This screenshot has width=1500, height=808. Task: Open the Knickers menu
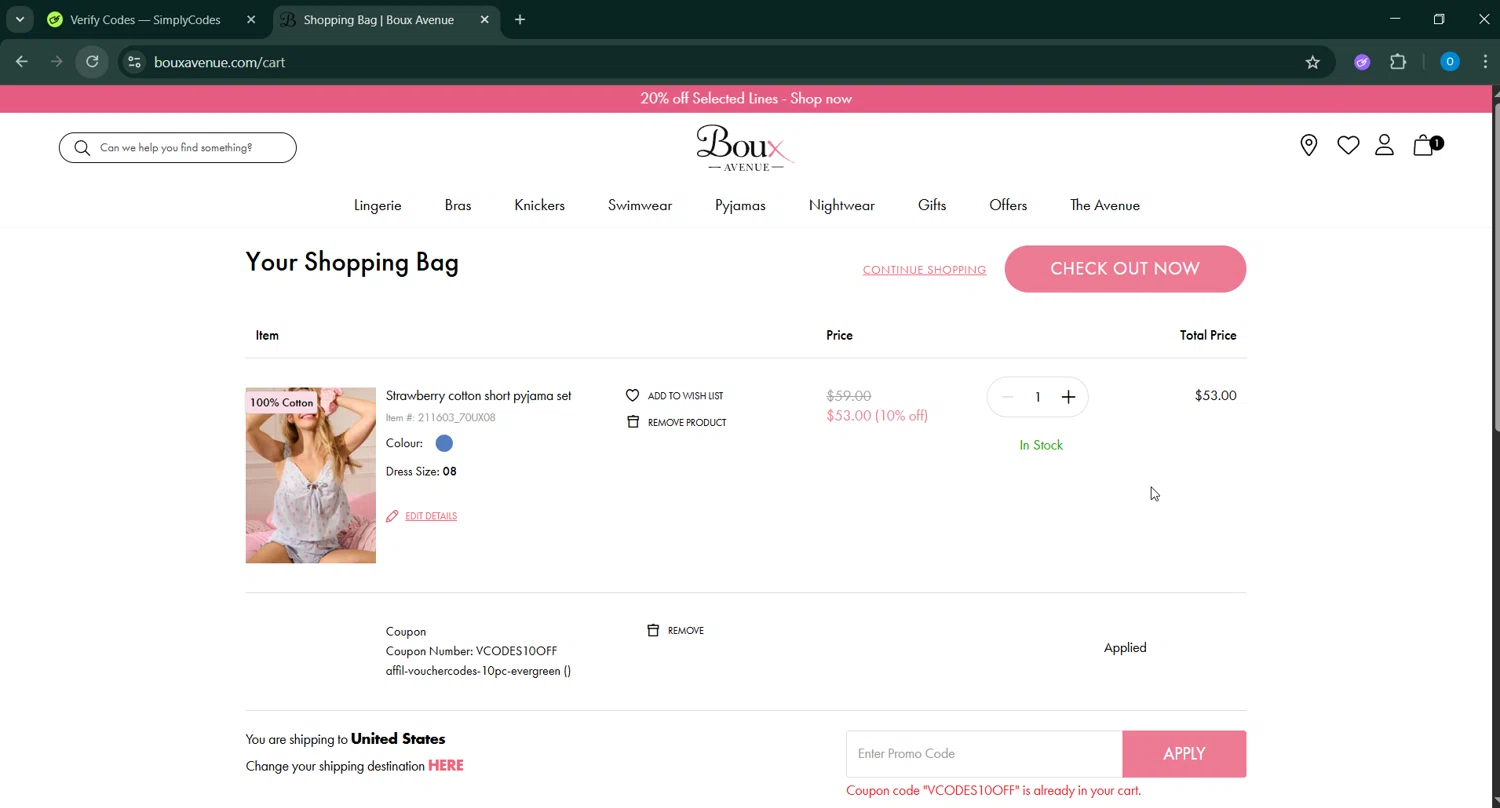[x=540, y=205]
